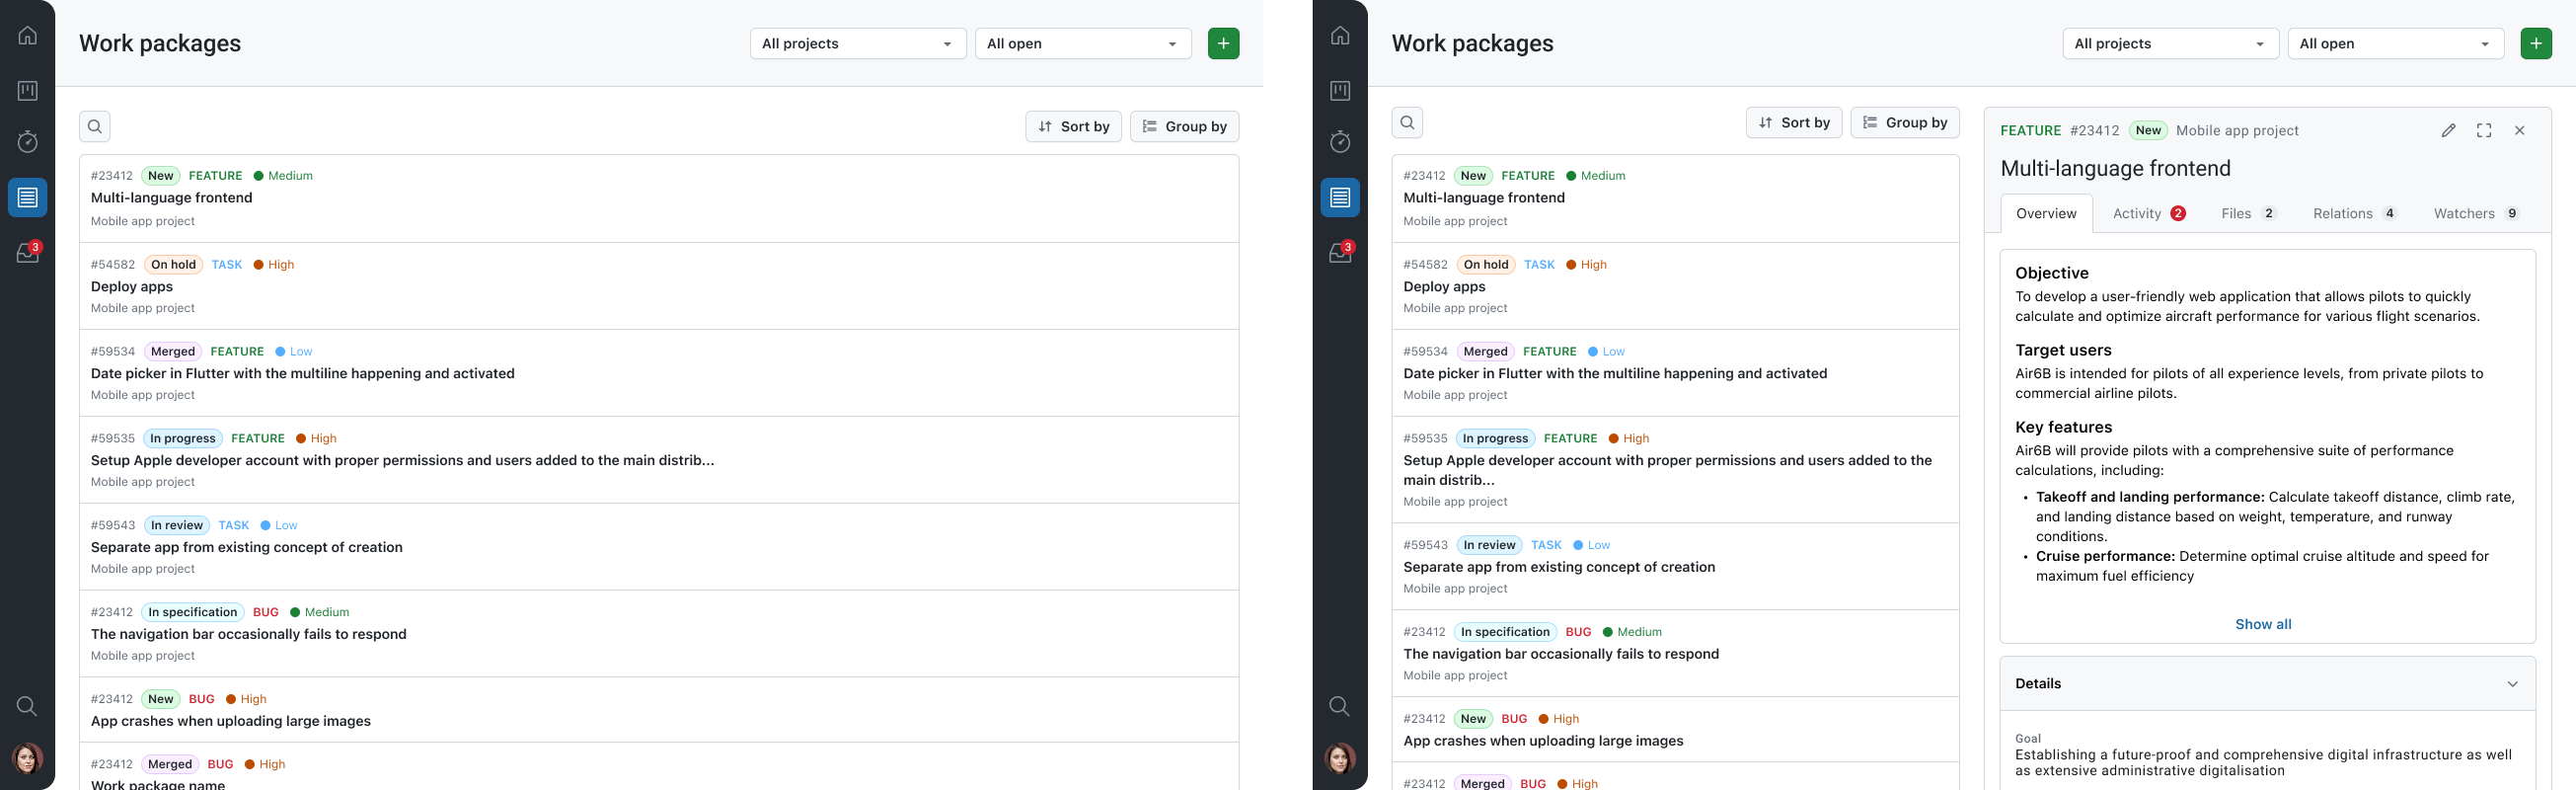Open the All open filter dropdown in list-only view
Image resolution: width=2576 pixels, height=790 pixels.
point(1083,43)
